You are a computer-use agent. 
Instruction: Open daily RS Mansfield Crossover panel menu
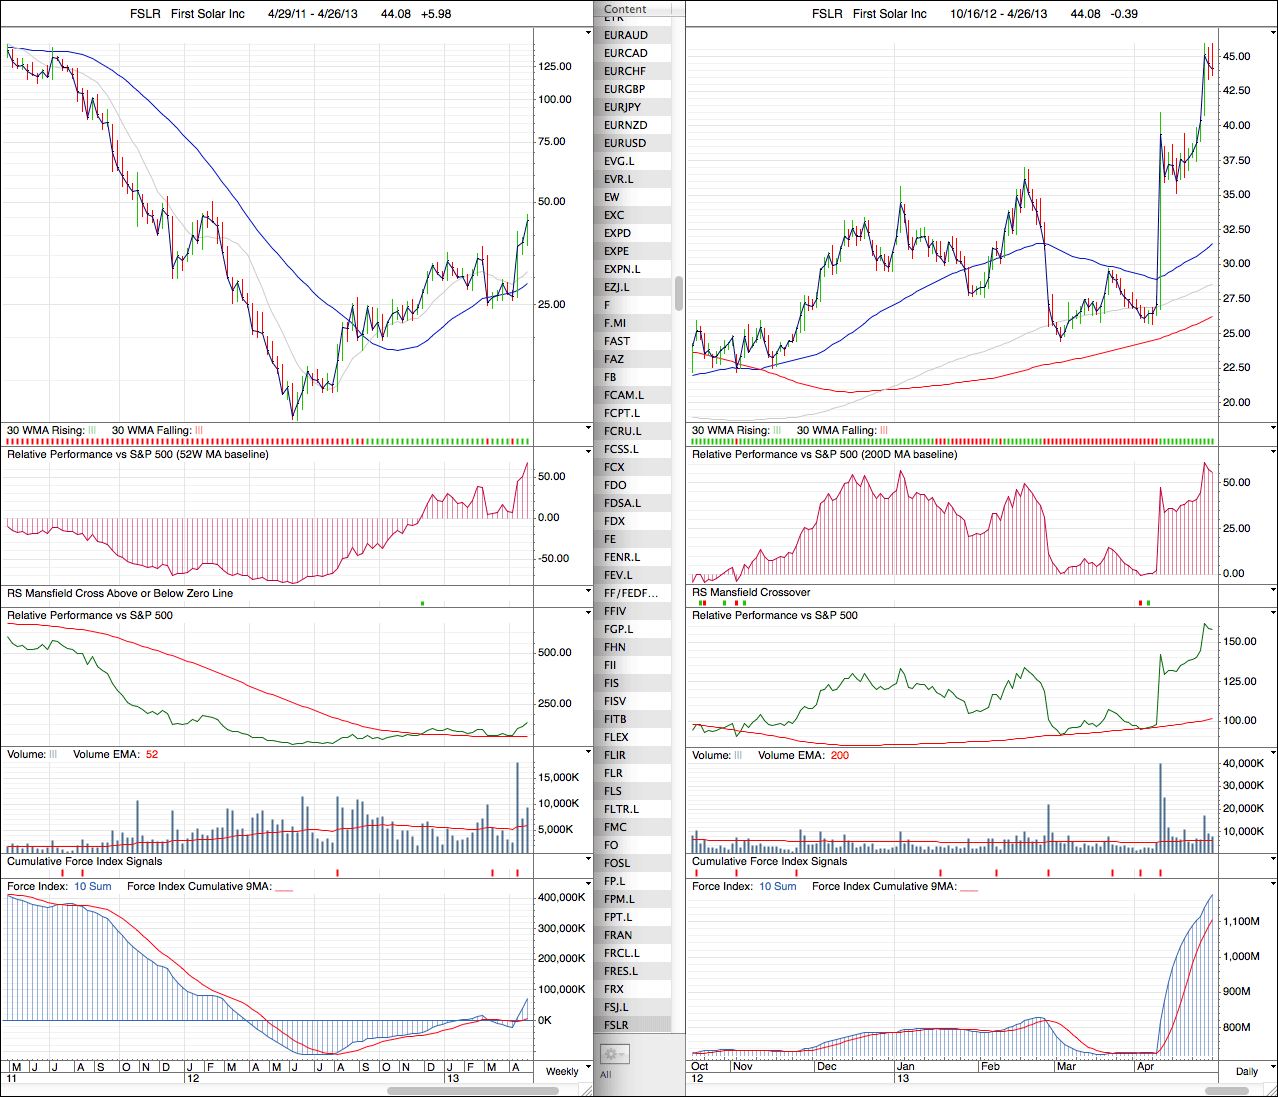pos(1272,591)
